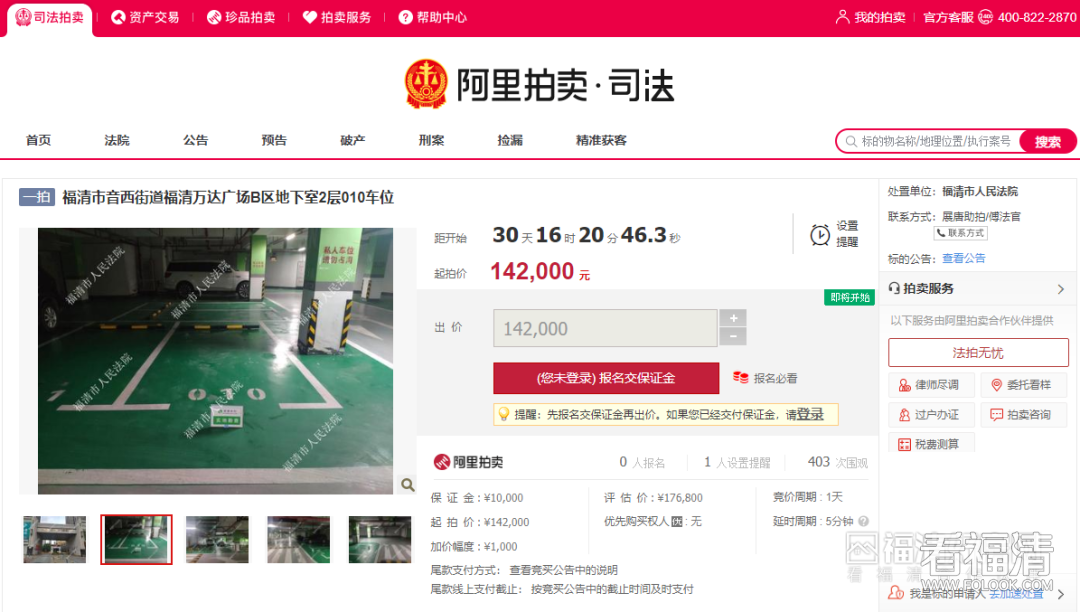The height and width of the screenshot is (612, 1080).
Task: Open the 司法拍卖 tab
Action: [50, 17]
